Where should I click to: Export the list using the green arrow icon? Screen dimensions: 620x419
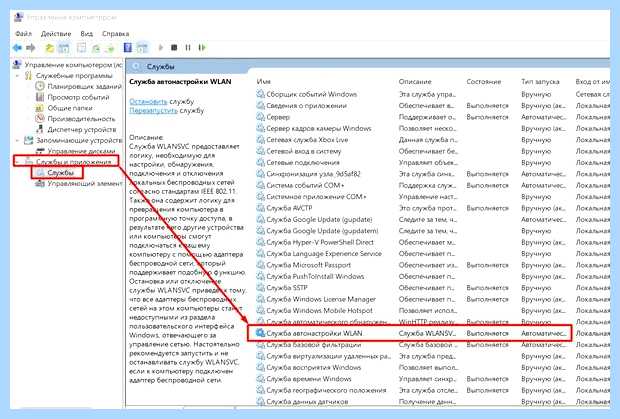(x=110, y=48)
